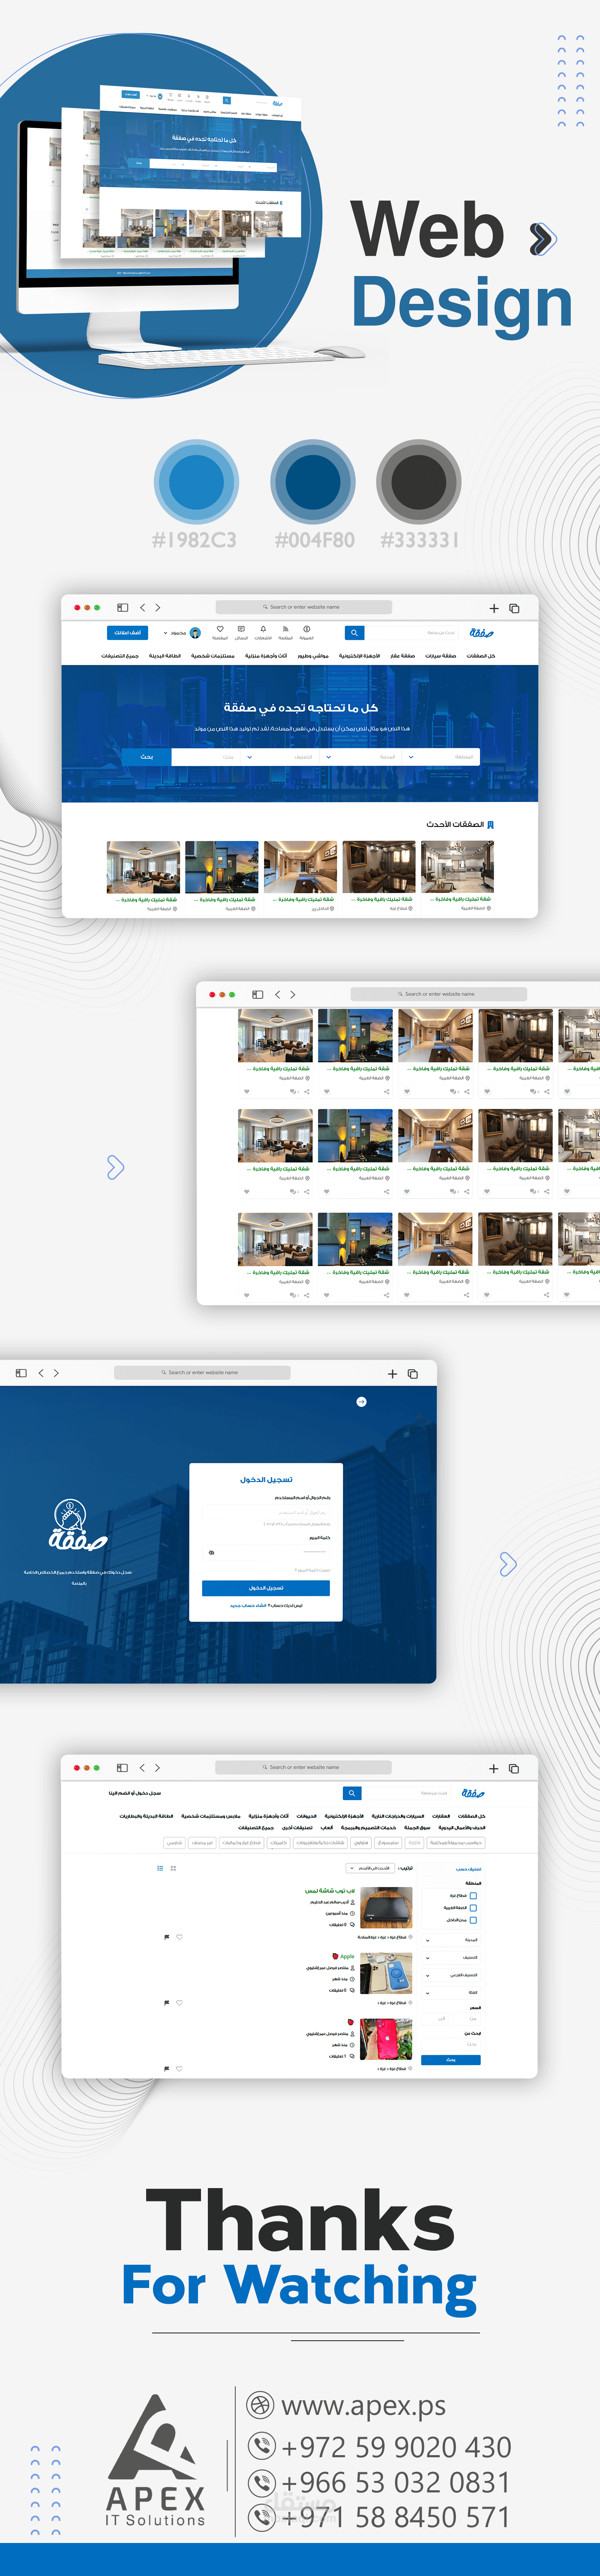This screenshot has height=2576, width=600.
Task: Focus the address bar in the login browser window
Action: coord(202,1373)
